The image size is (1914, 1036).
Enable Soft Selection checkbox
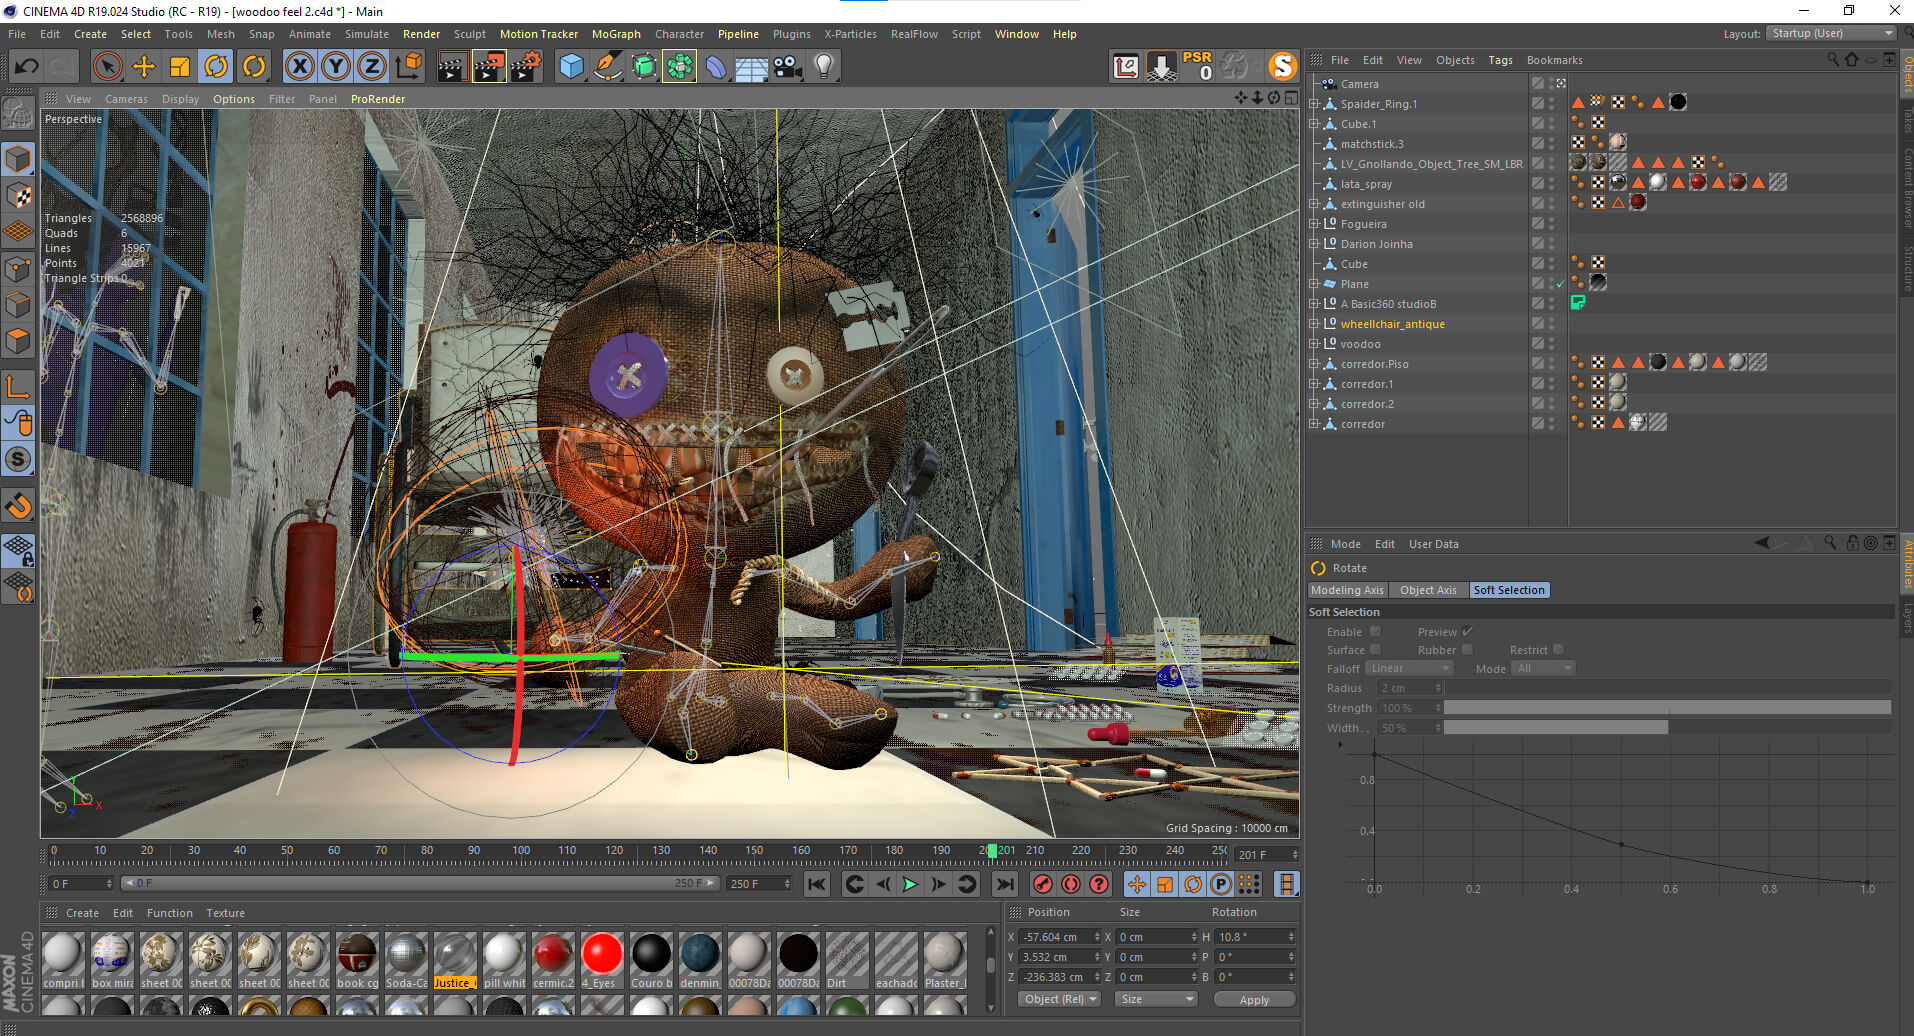click(1375, 632)
